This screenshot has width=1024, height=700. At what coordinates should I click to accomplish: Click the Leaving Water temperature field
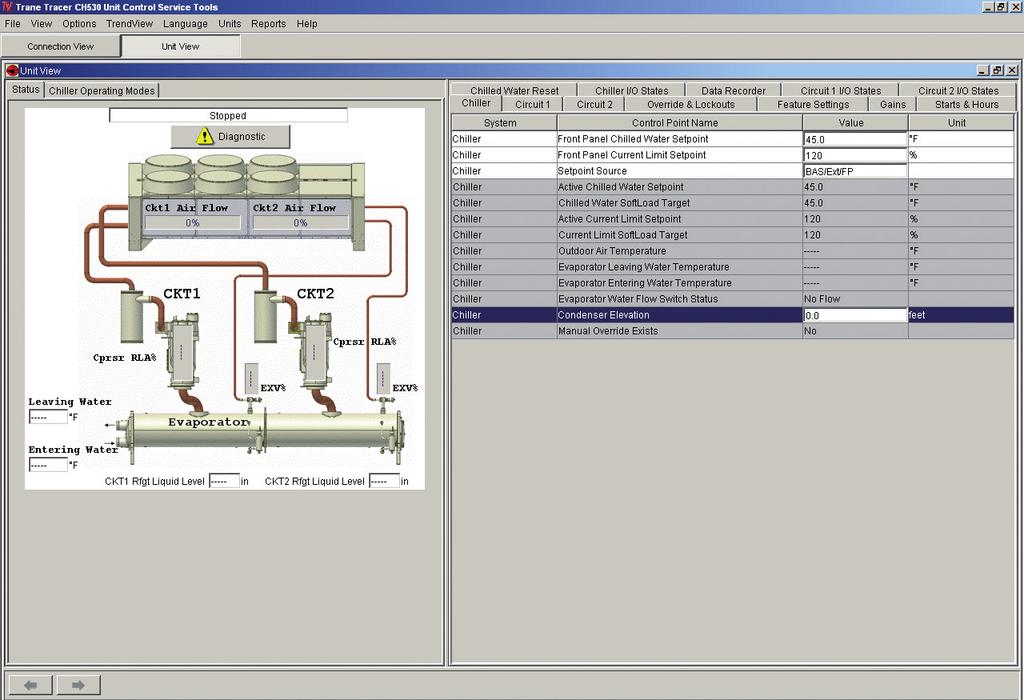tap(48, 417)
